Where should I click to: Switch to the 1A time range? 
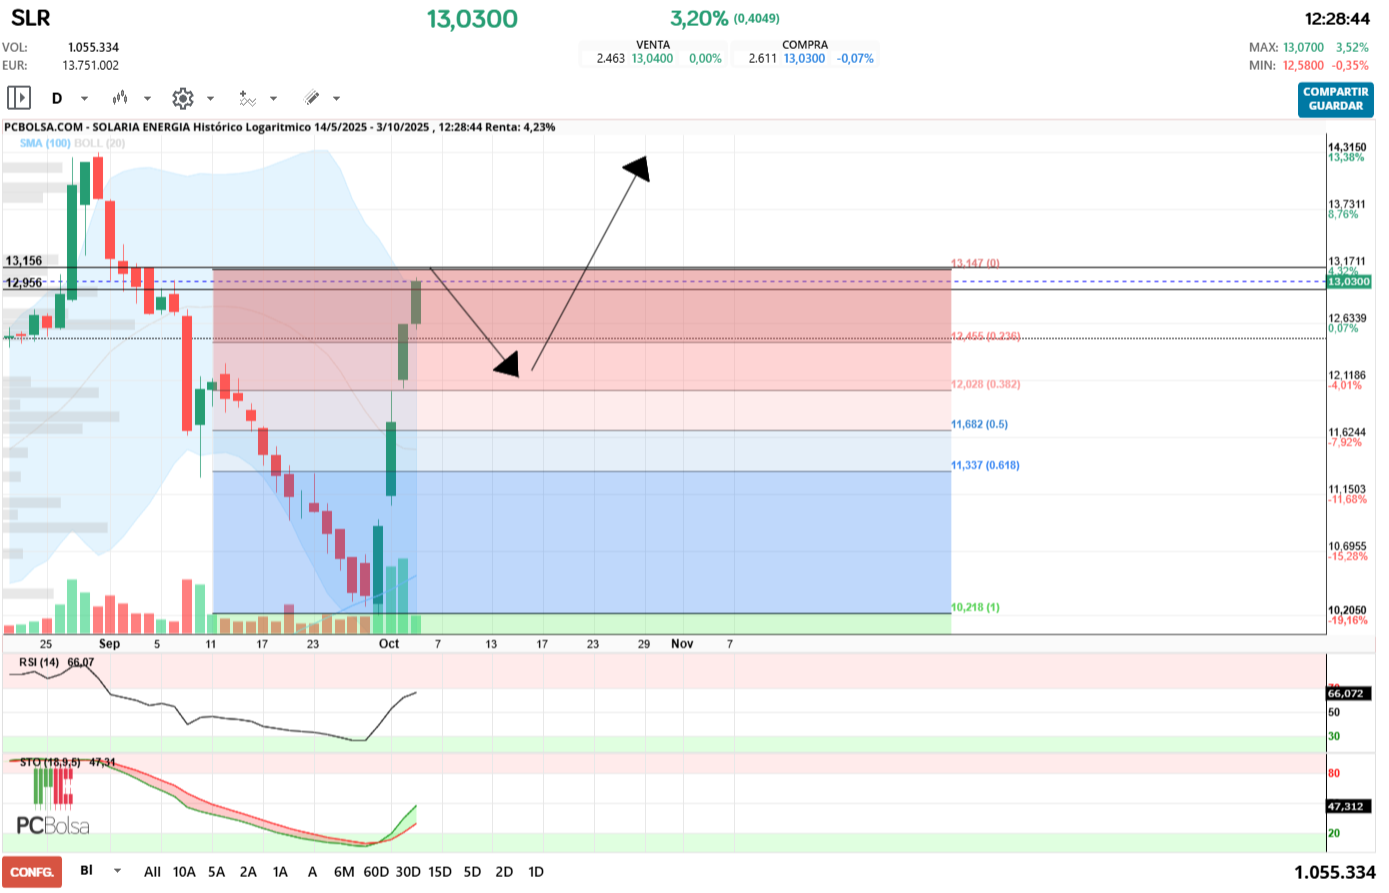(x=280, y=872)
